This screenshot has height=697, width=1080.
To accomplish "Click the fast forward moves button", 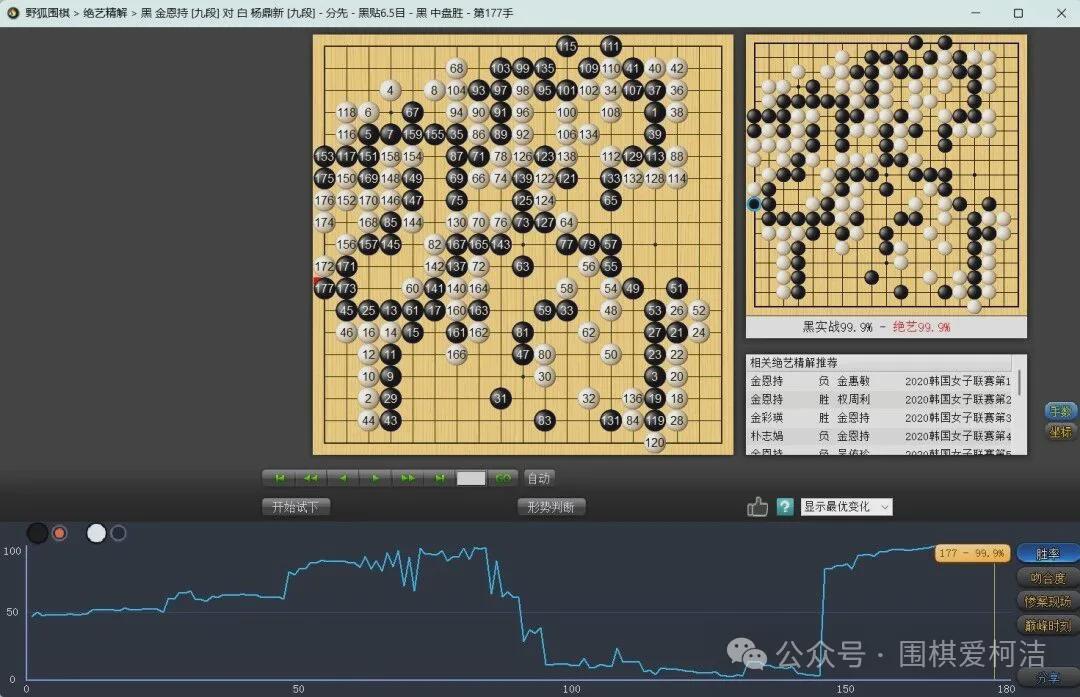I will pos(407,478).
